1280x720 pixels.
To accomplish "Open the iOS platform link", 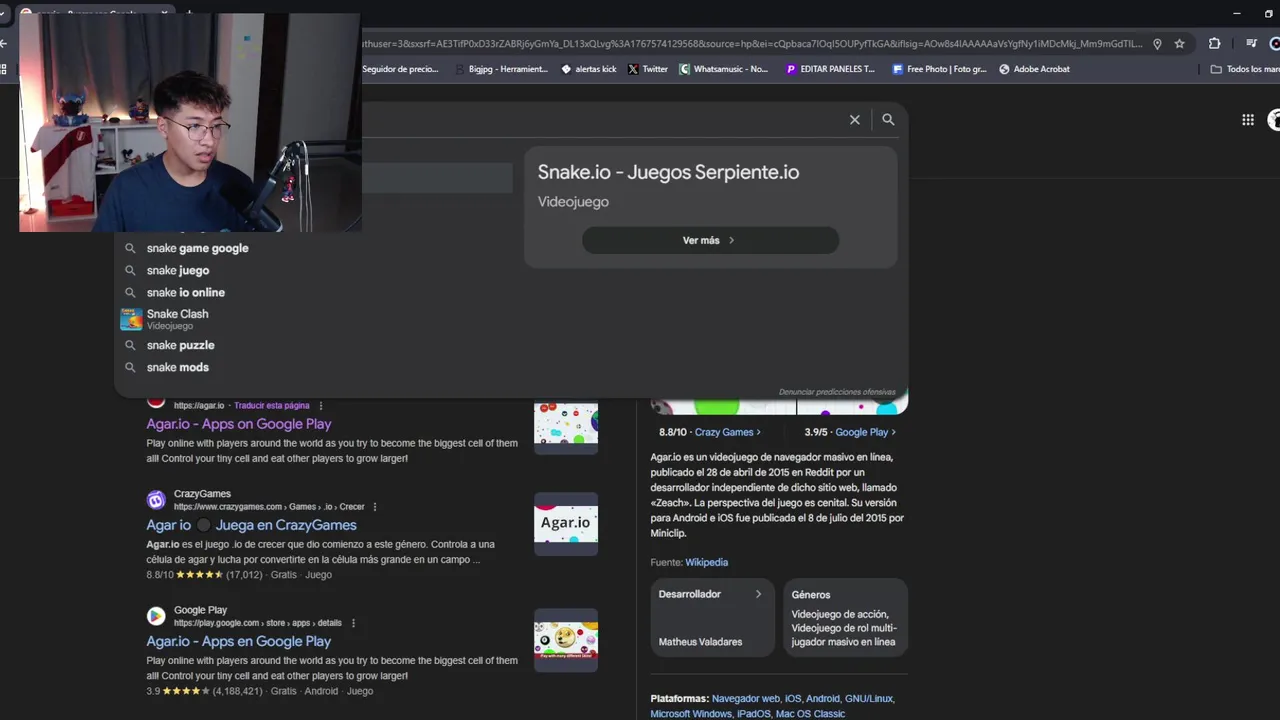I will point(793,699).
